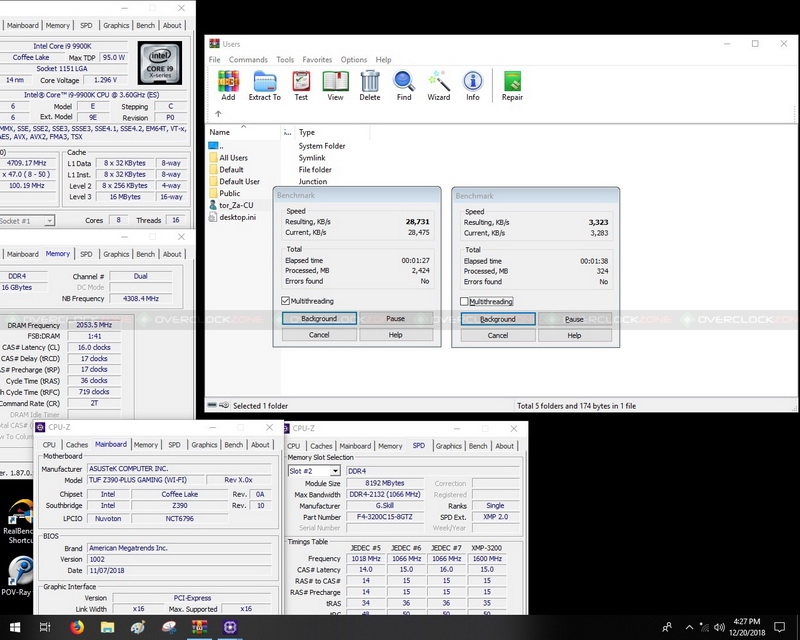Click the 2053.5 MHz DRAM frequency value

(94, 325)
